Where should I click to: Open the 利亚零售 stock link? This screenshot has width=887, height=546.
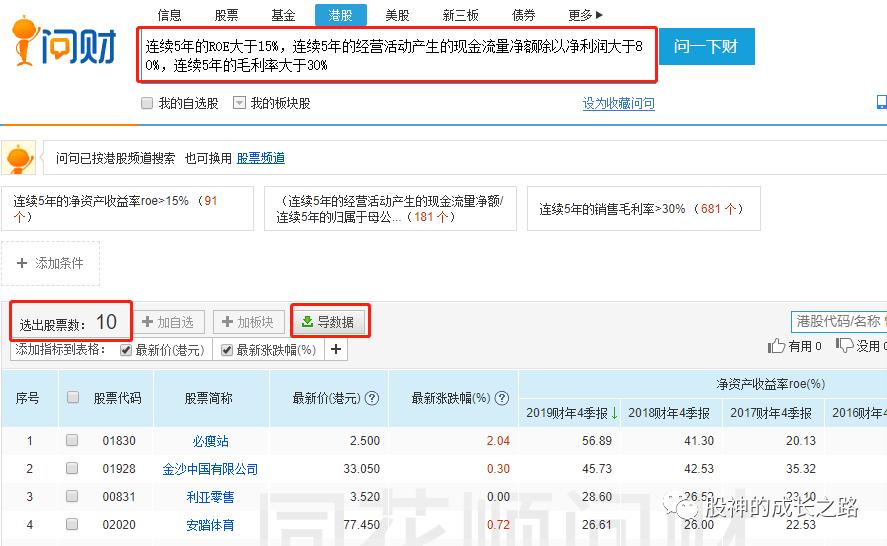pos(210,497)
